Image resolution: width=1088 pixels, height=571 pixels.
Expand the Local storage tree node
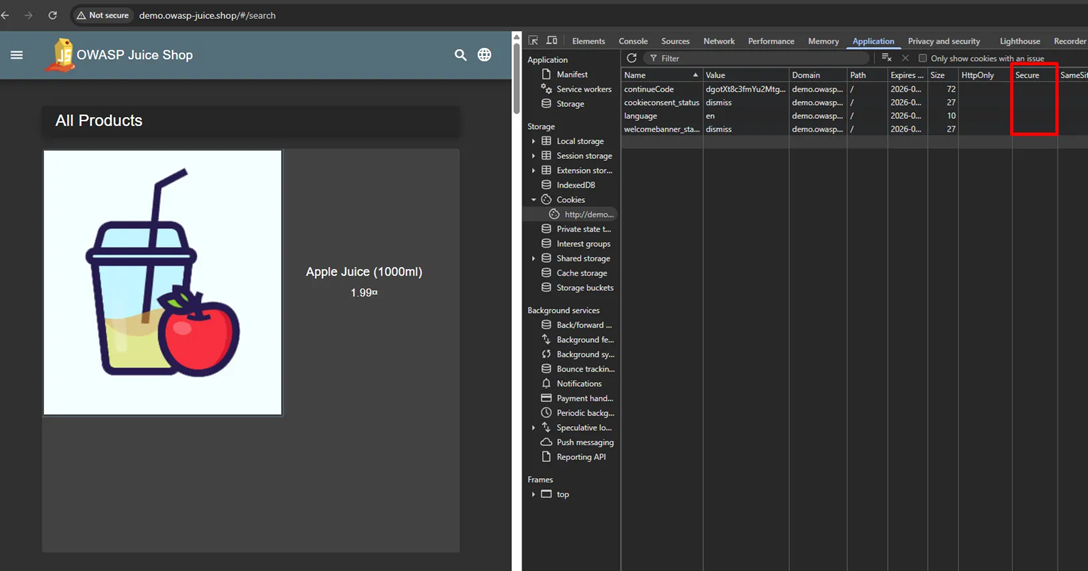[x=534, y=141]
